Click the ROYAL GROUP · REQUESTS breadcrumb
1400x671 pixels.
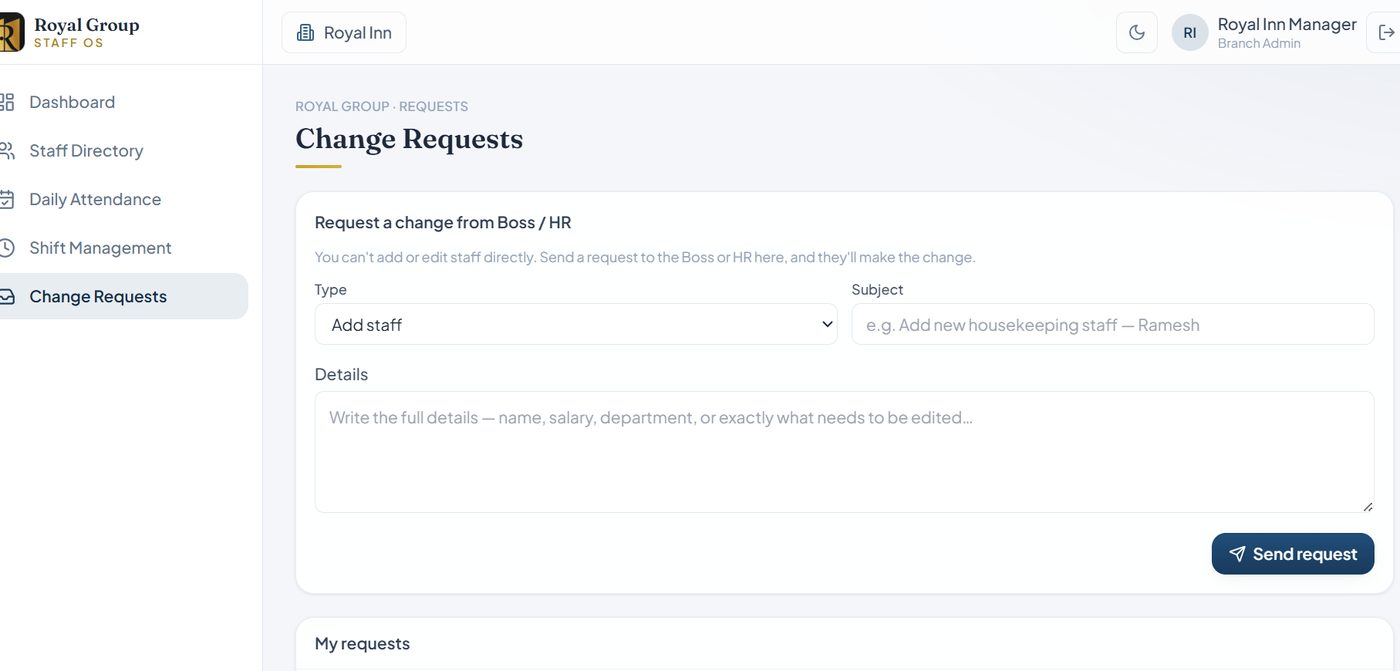coord(381,106)
